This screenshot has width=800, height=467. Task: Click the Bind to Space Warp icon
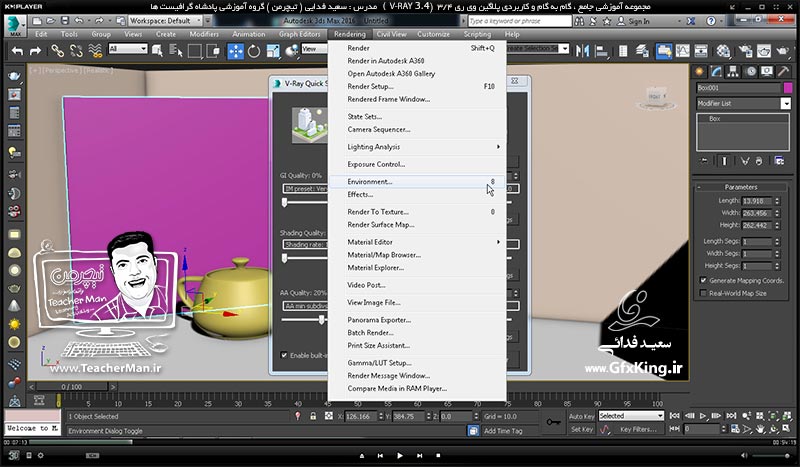tap(95, 51)
